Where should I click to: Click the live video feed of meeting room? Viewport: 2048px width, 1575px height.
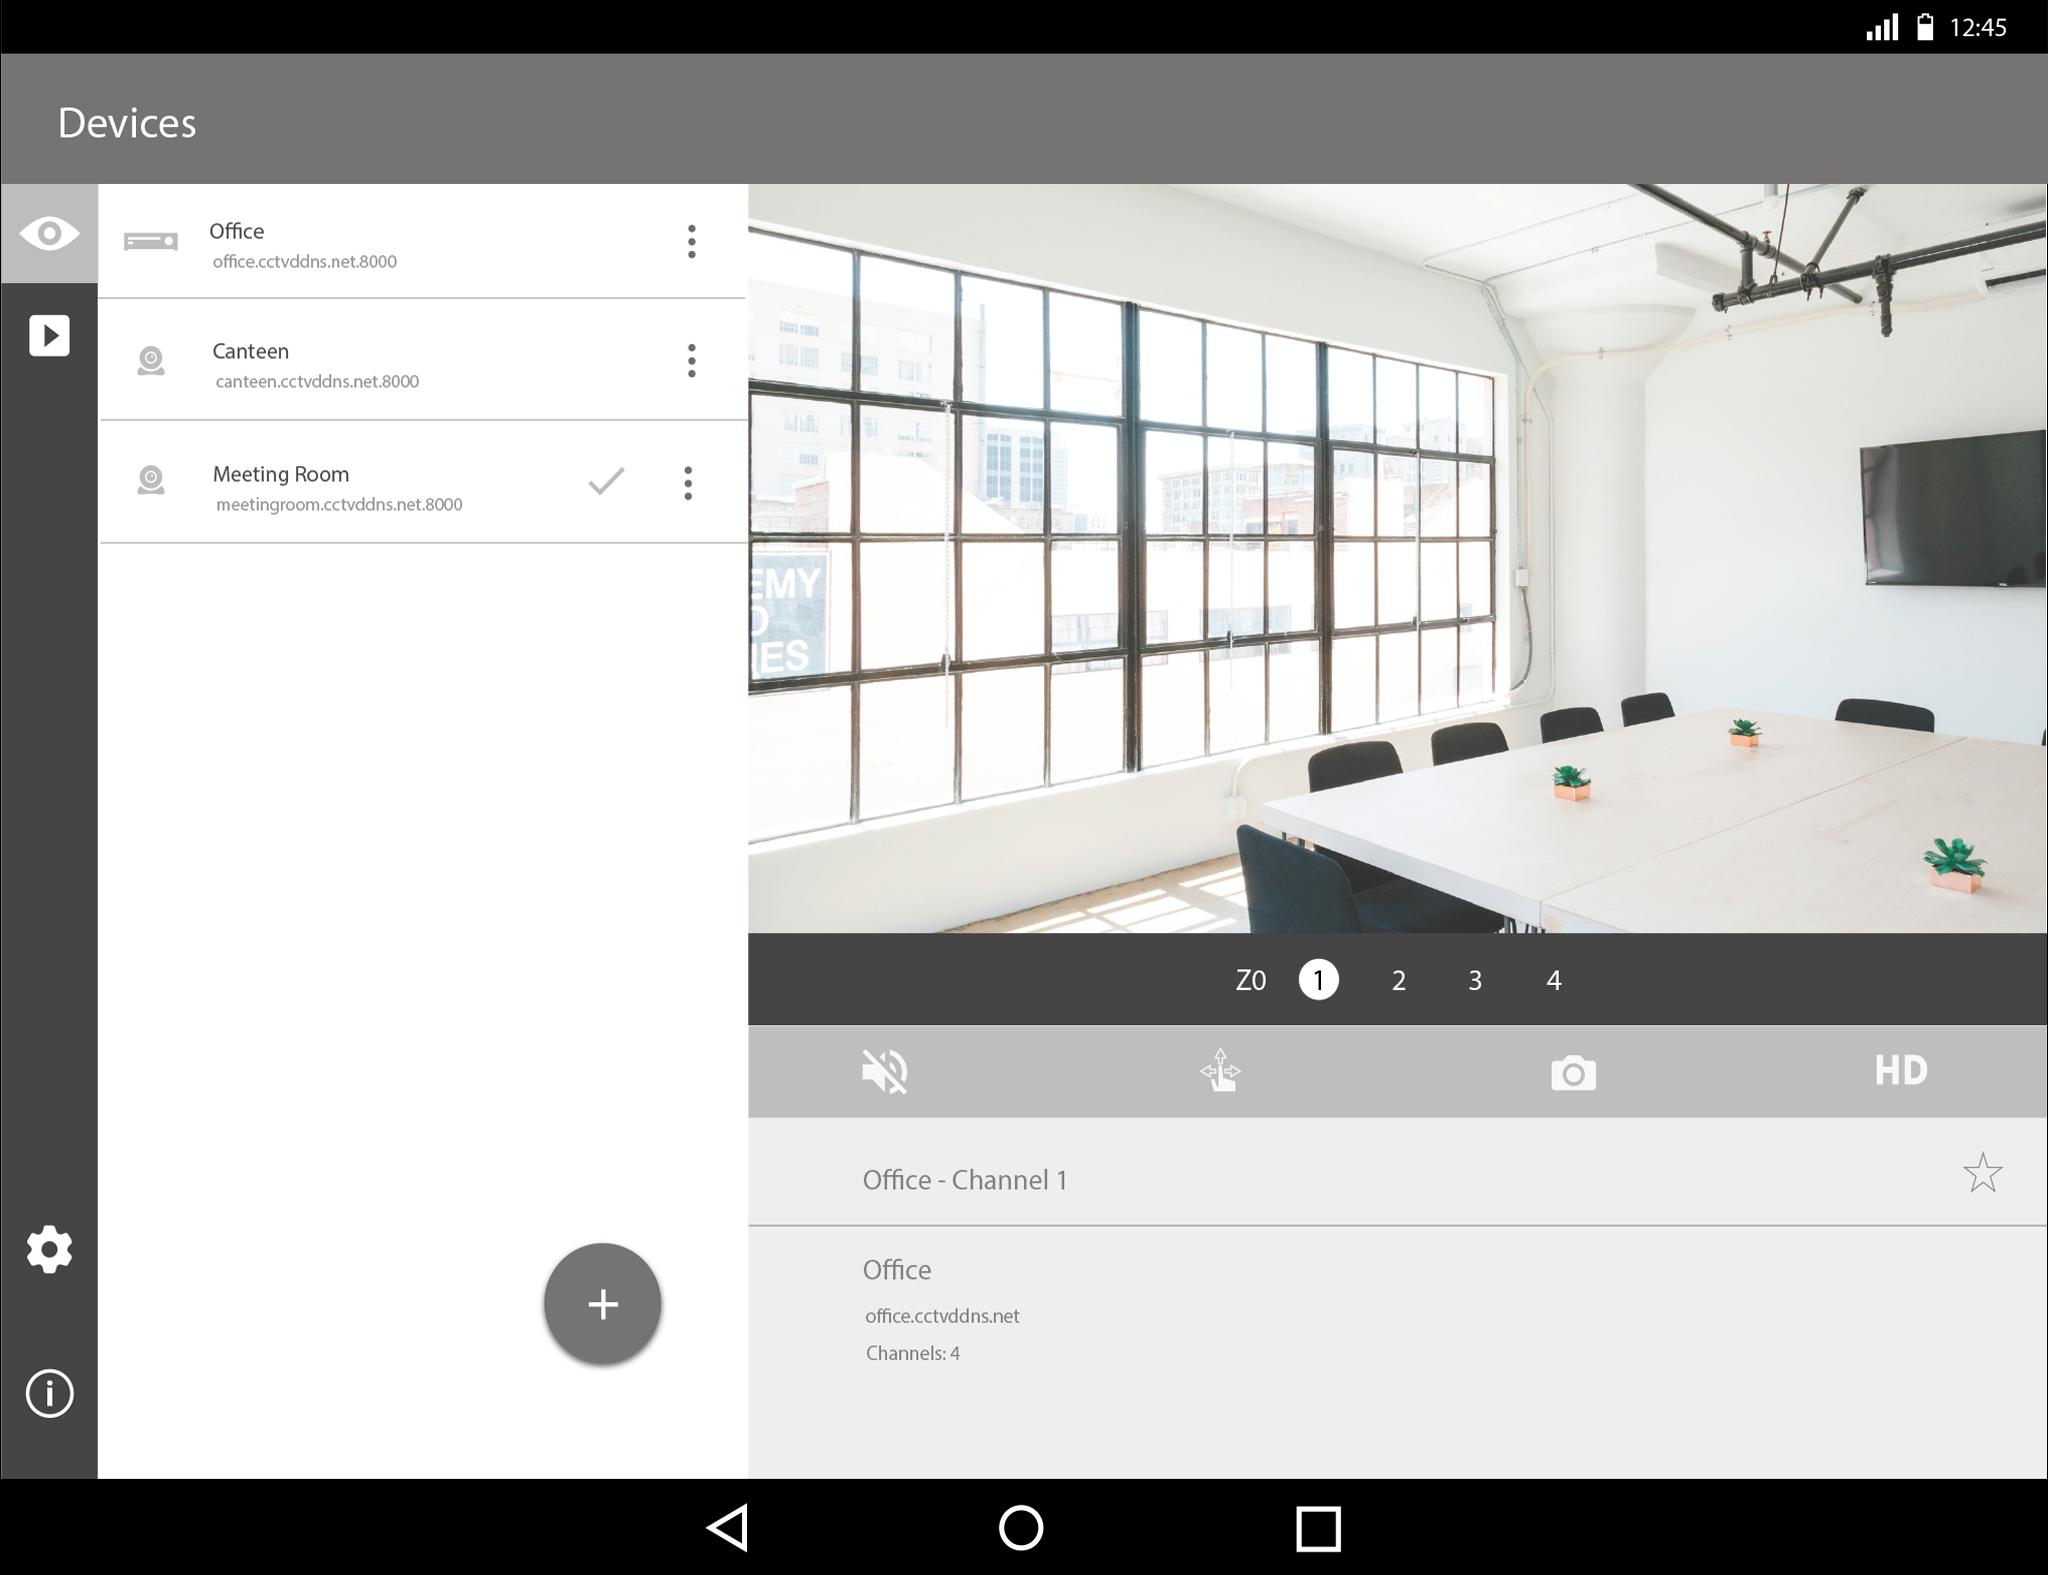(1397, 558)
